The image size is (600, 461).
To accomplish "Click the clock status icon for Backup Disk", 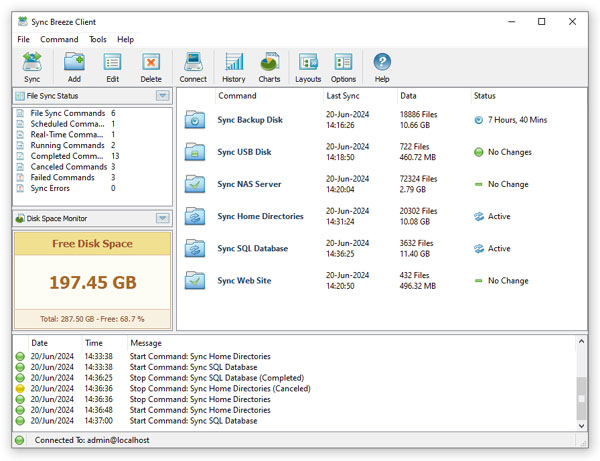I will pyautogui.click(x=479, y=120).
